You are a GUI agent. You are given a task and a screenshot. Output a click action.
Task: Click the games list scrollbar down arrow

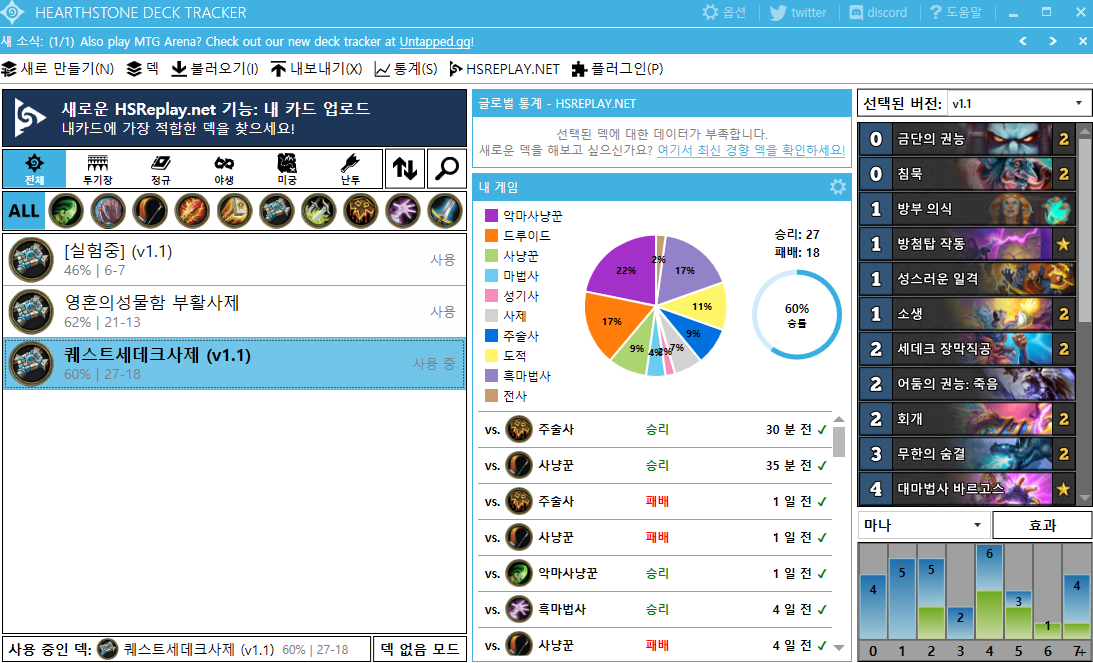pyautogui.click(x=839, y=648)
